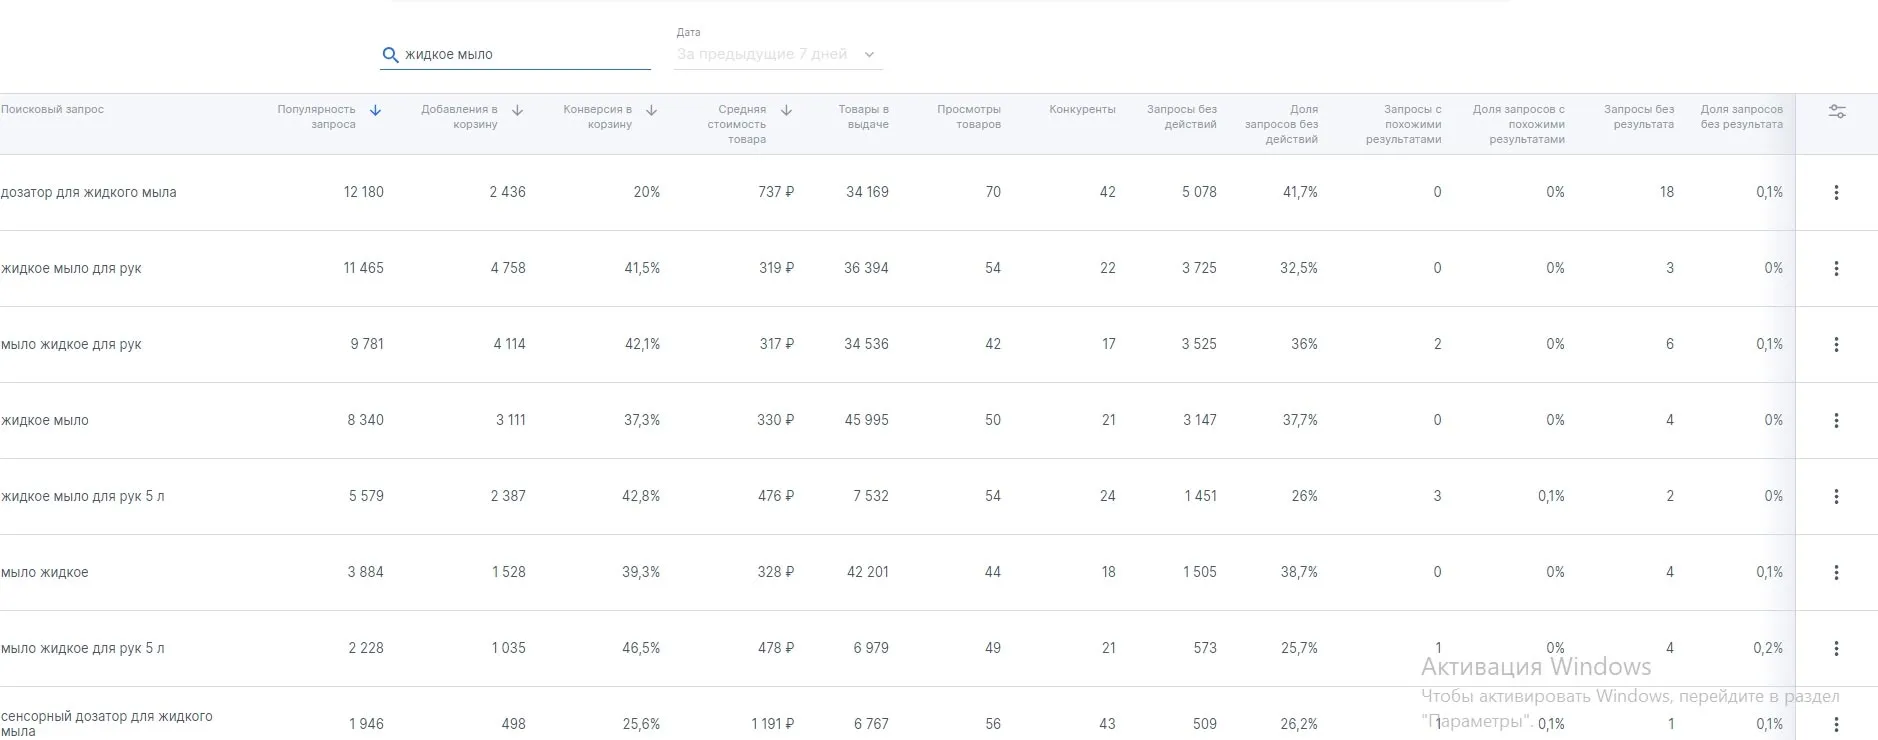Click the popularity value '9 781'

367,344
